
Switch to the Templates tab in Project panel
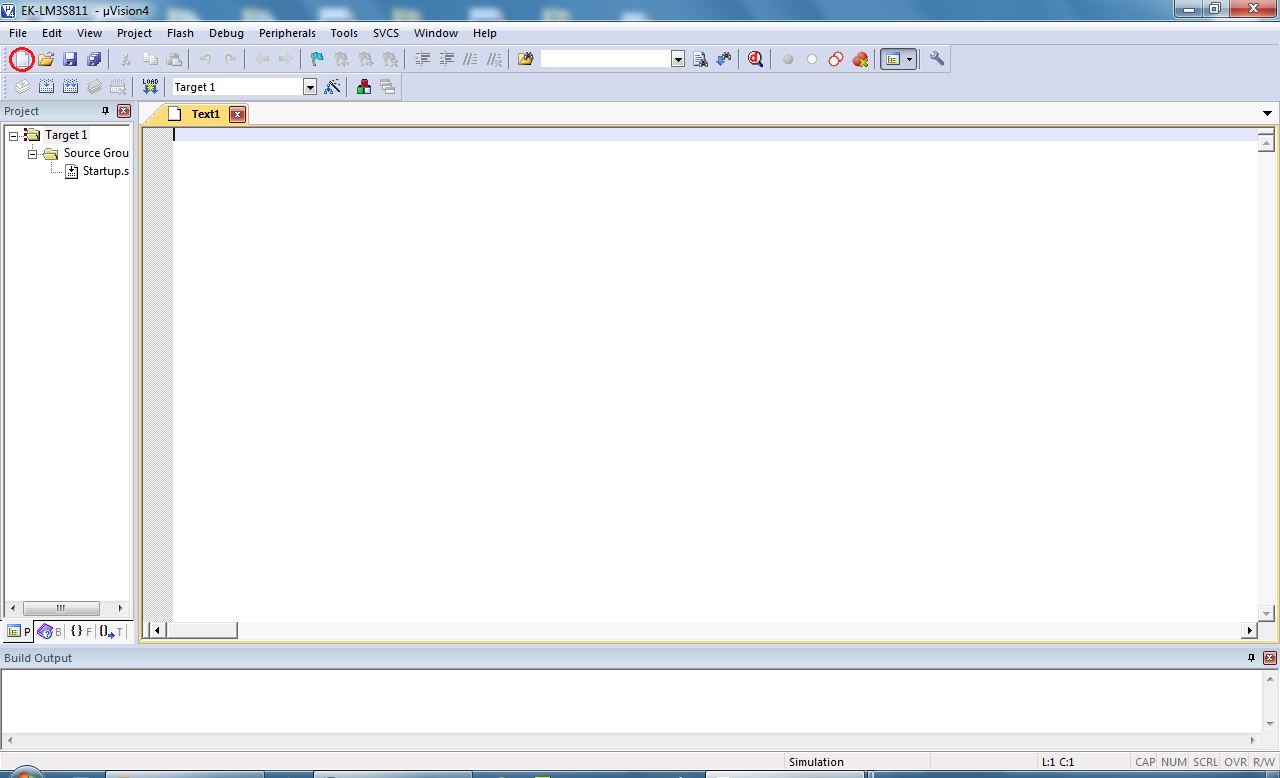click(x=112, y=631)
